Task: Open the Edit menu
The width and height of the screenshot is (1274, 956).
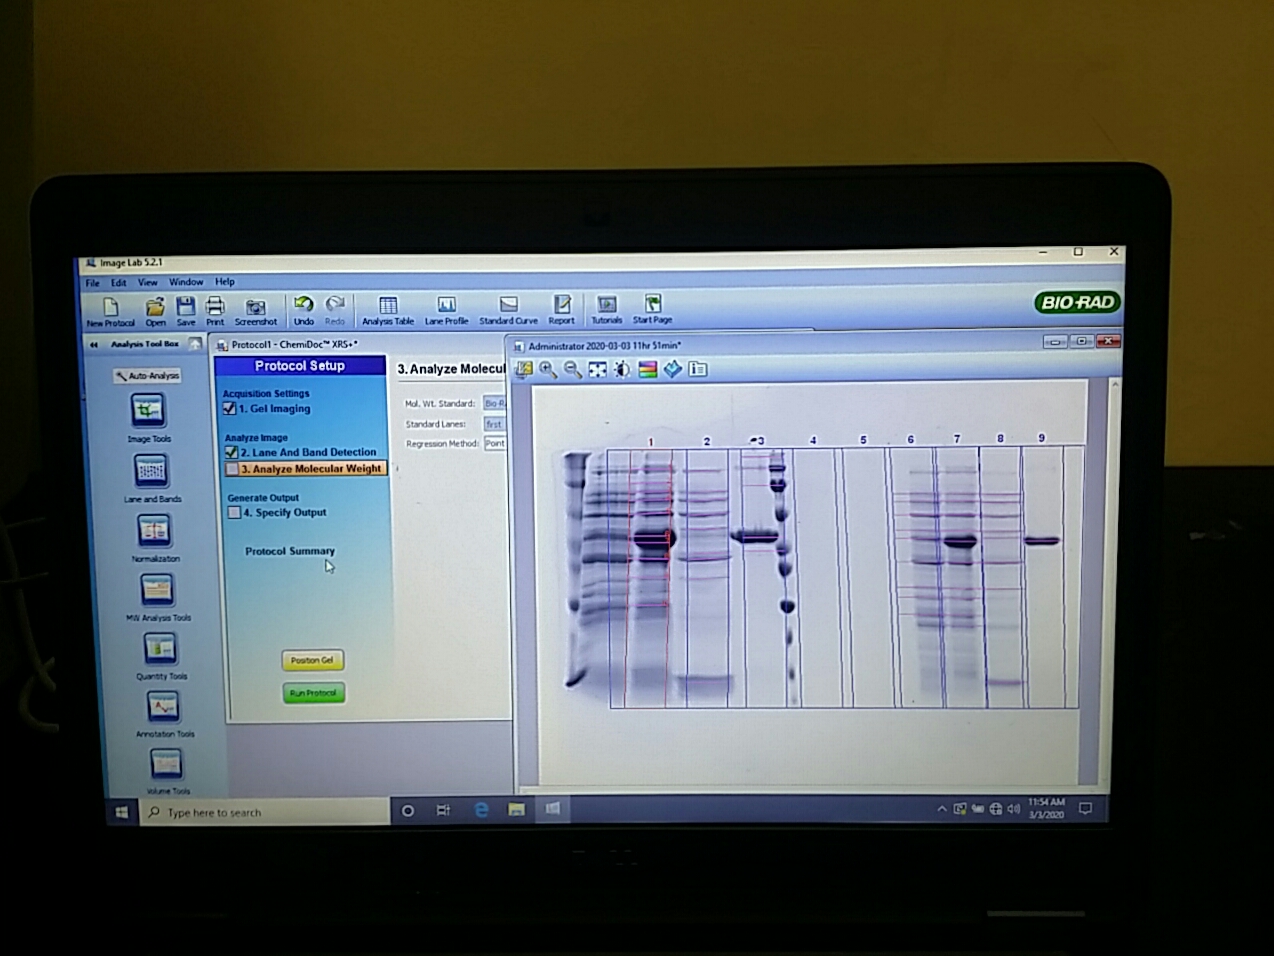Action: (x=119, y=283)
